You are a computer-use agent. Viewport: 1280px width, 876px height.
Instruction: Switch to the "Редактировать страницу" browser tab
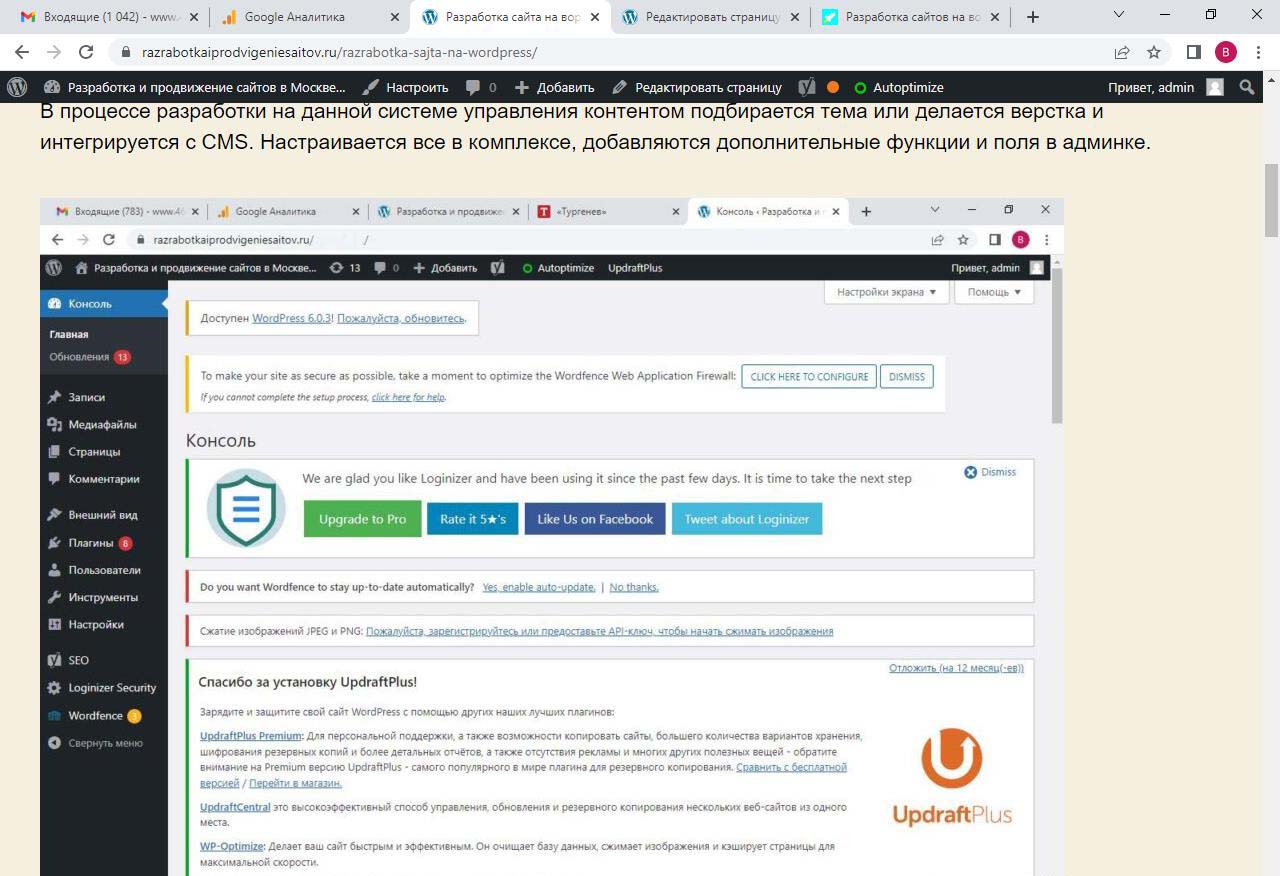tap(710, 17)
